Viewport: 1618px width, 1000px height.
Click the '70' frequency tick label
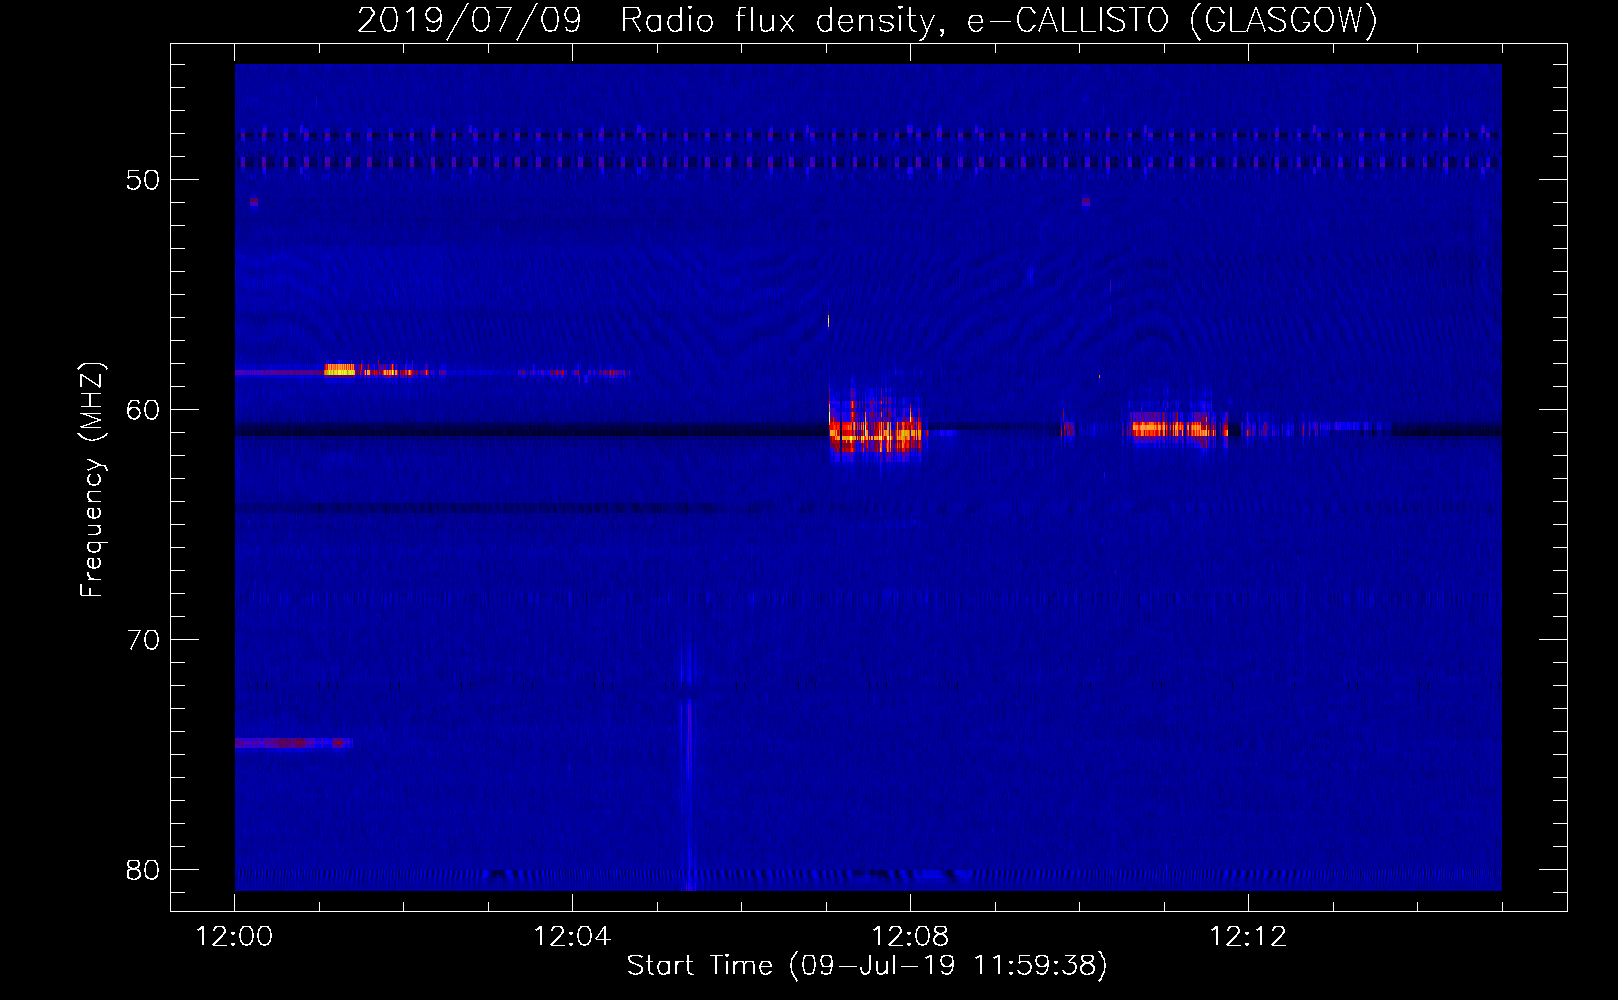[143, 640]
